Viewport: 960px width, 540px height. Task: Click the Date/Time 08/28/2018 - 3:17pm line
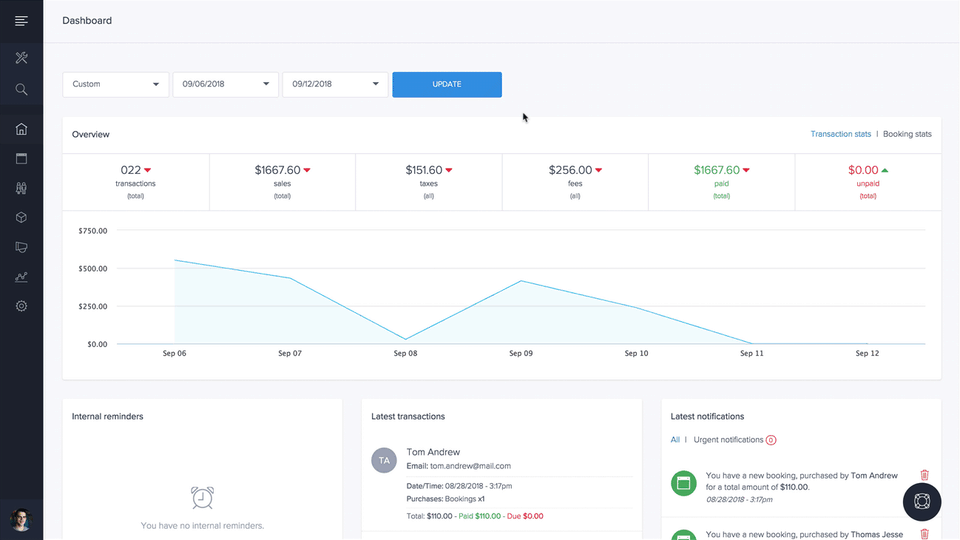(x=459, y=486)
